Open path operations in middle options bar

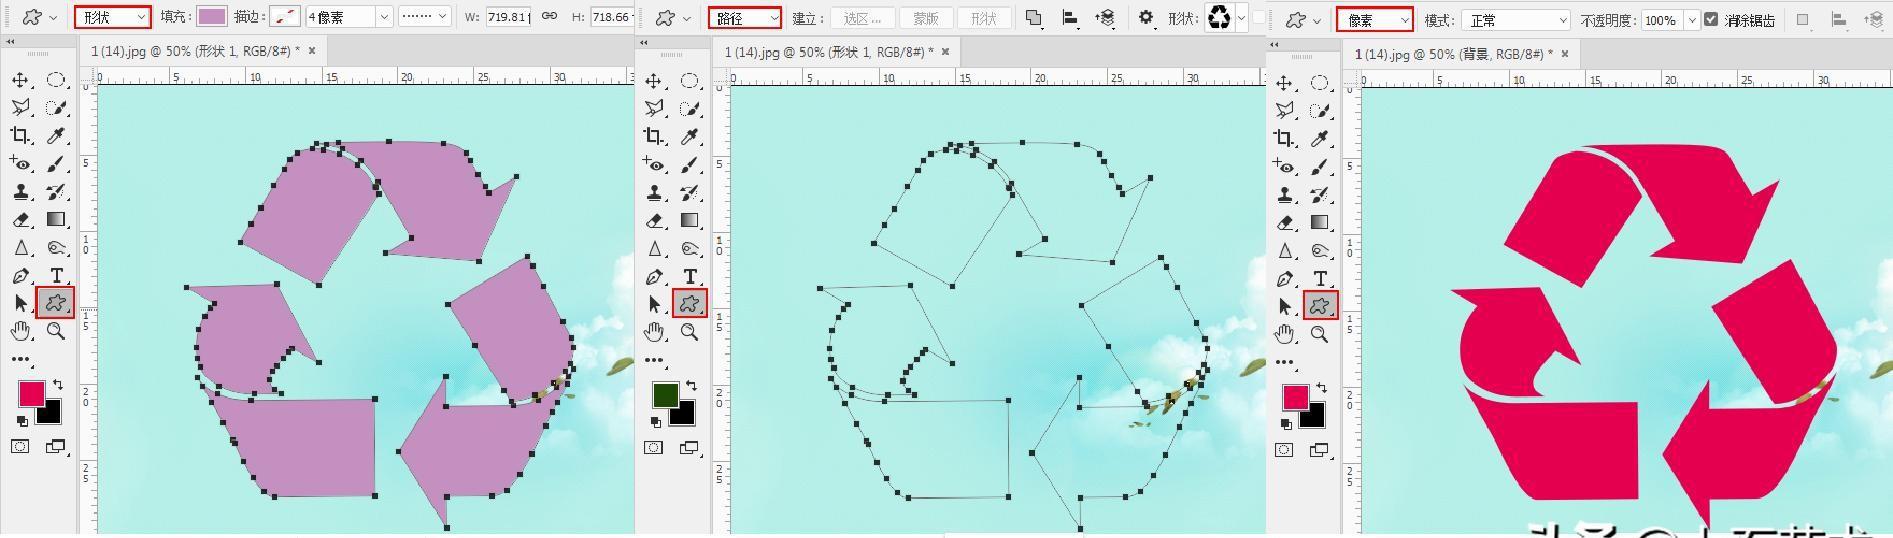[x=1034, y=18]
